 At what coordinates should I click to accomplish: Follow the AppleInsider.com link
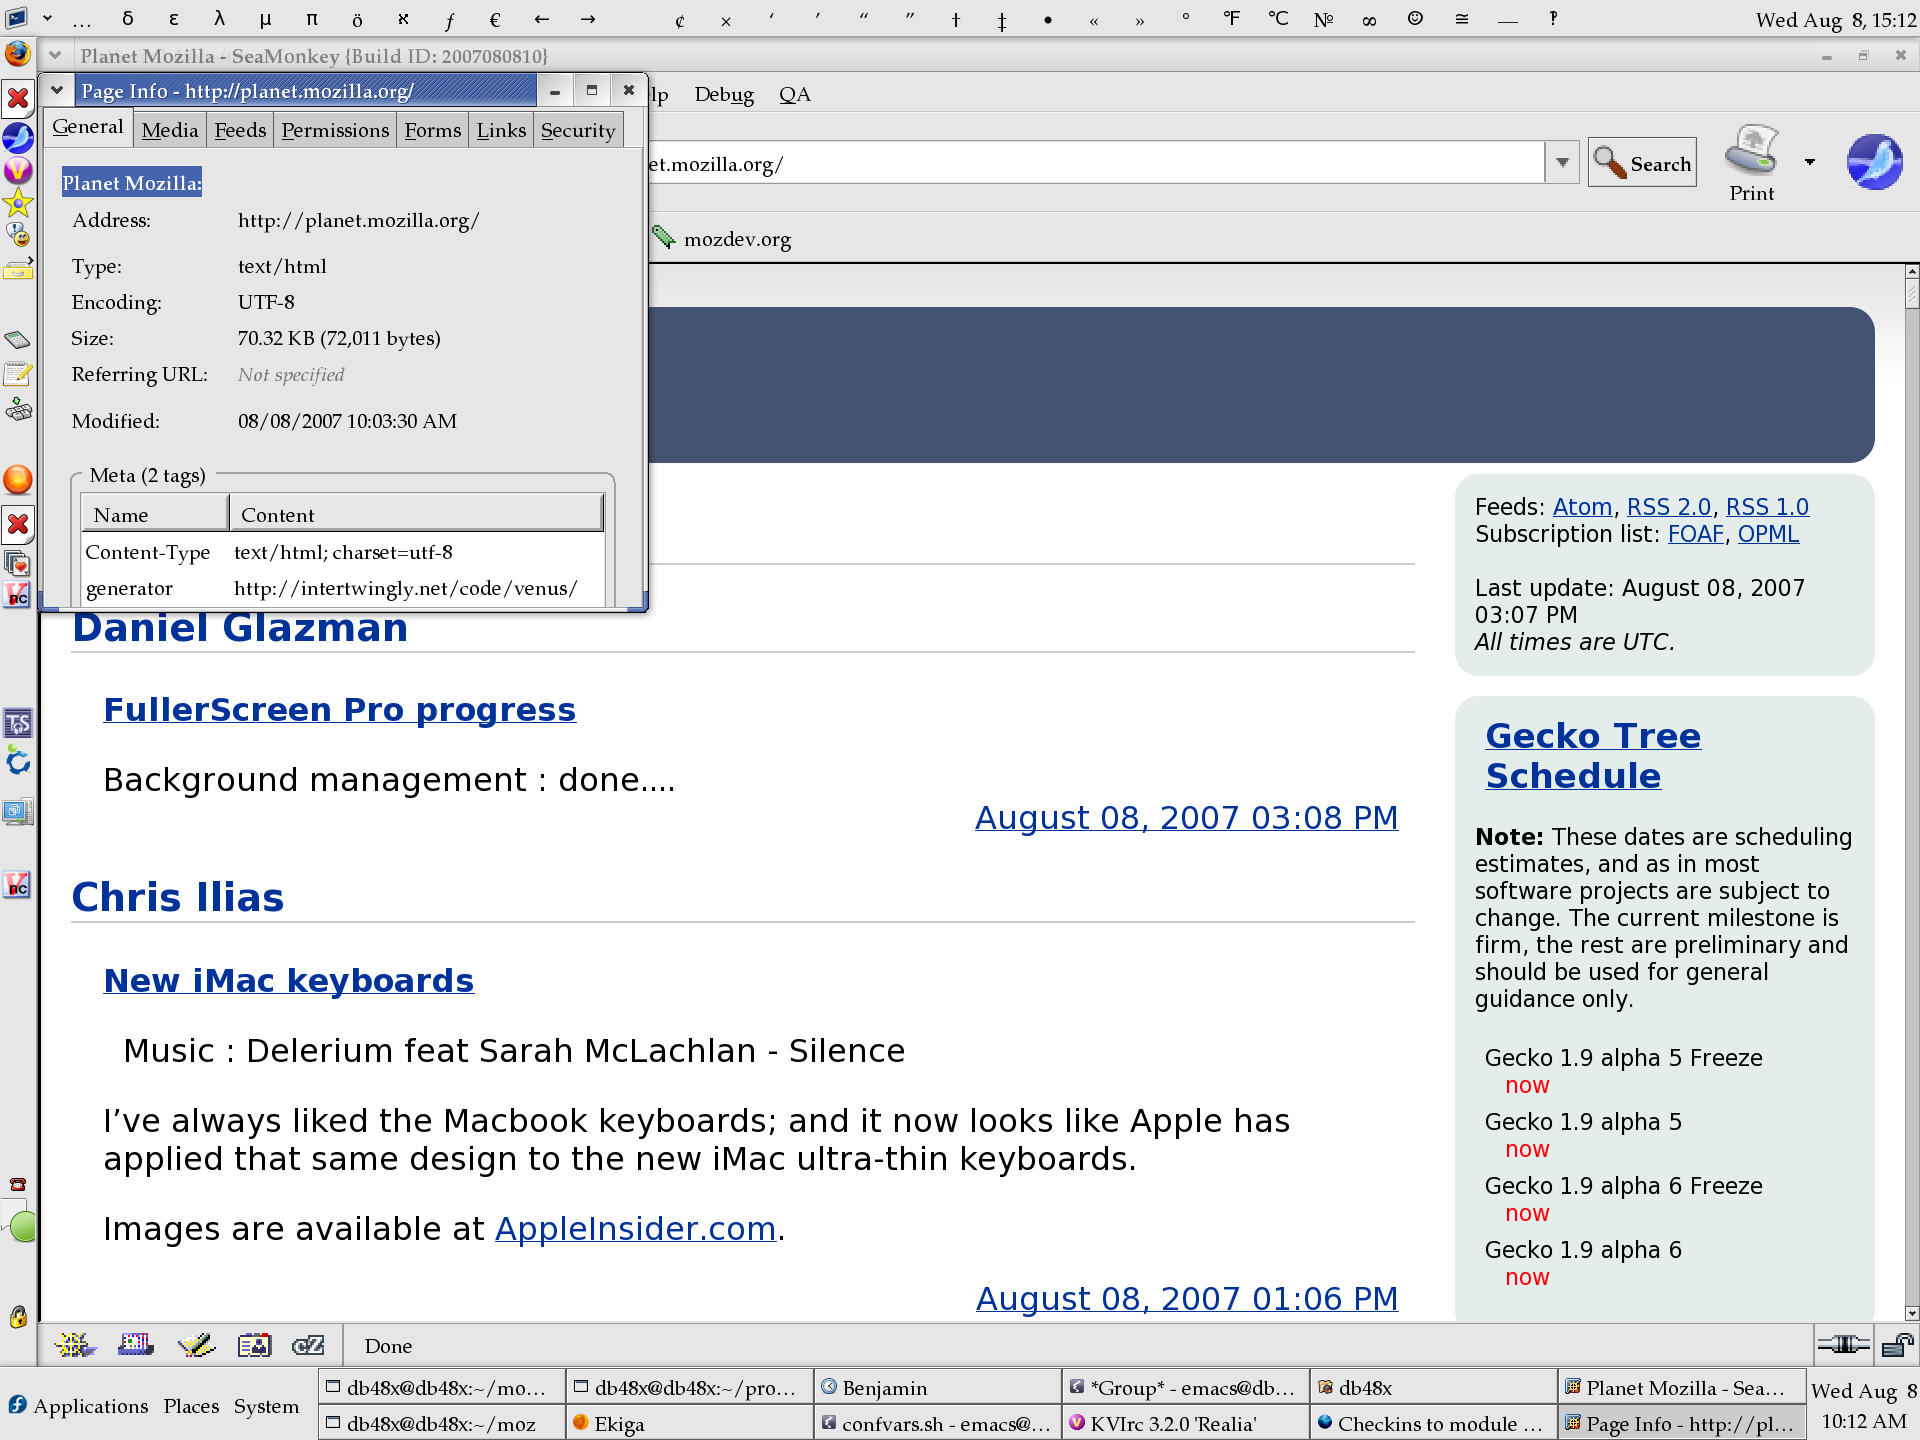636,1228
